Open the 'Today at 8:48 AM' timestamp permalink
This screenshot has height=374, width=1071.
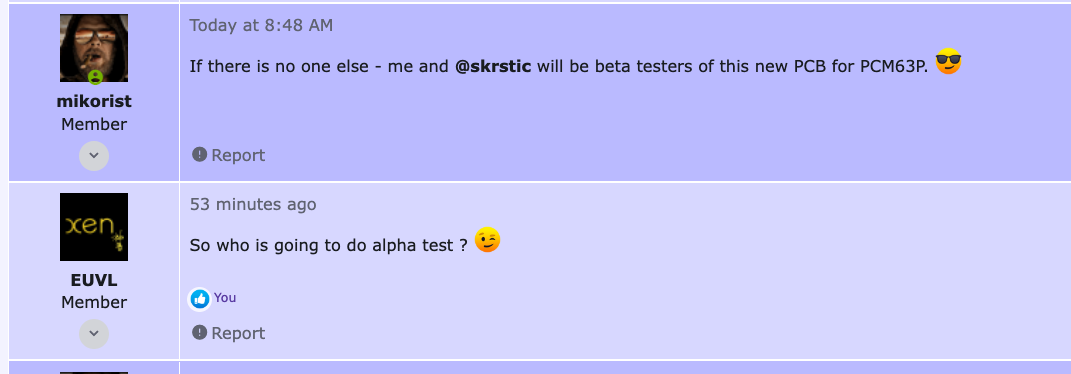tap(261, 25)
